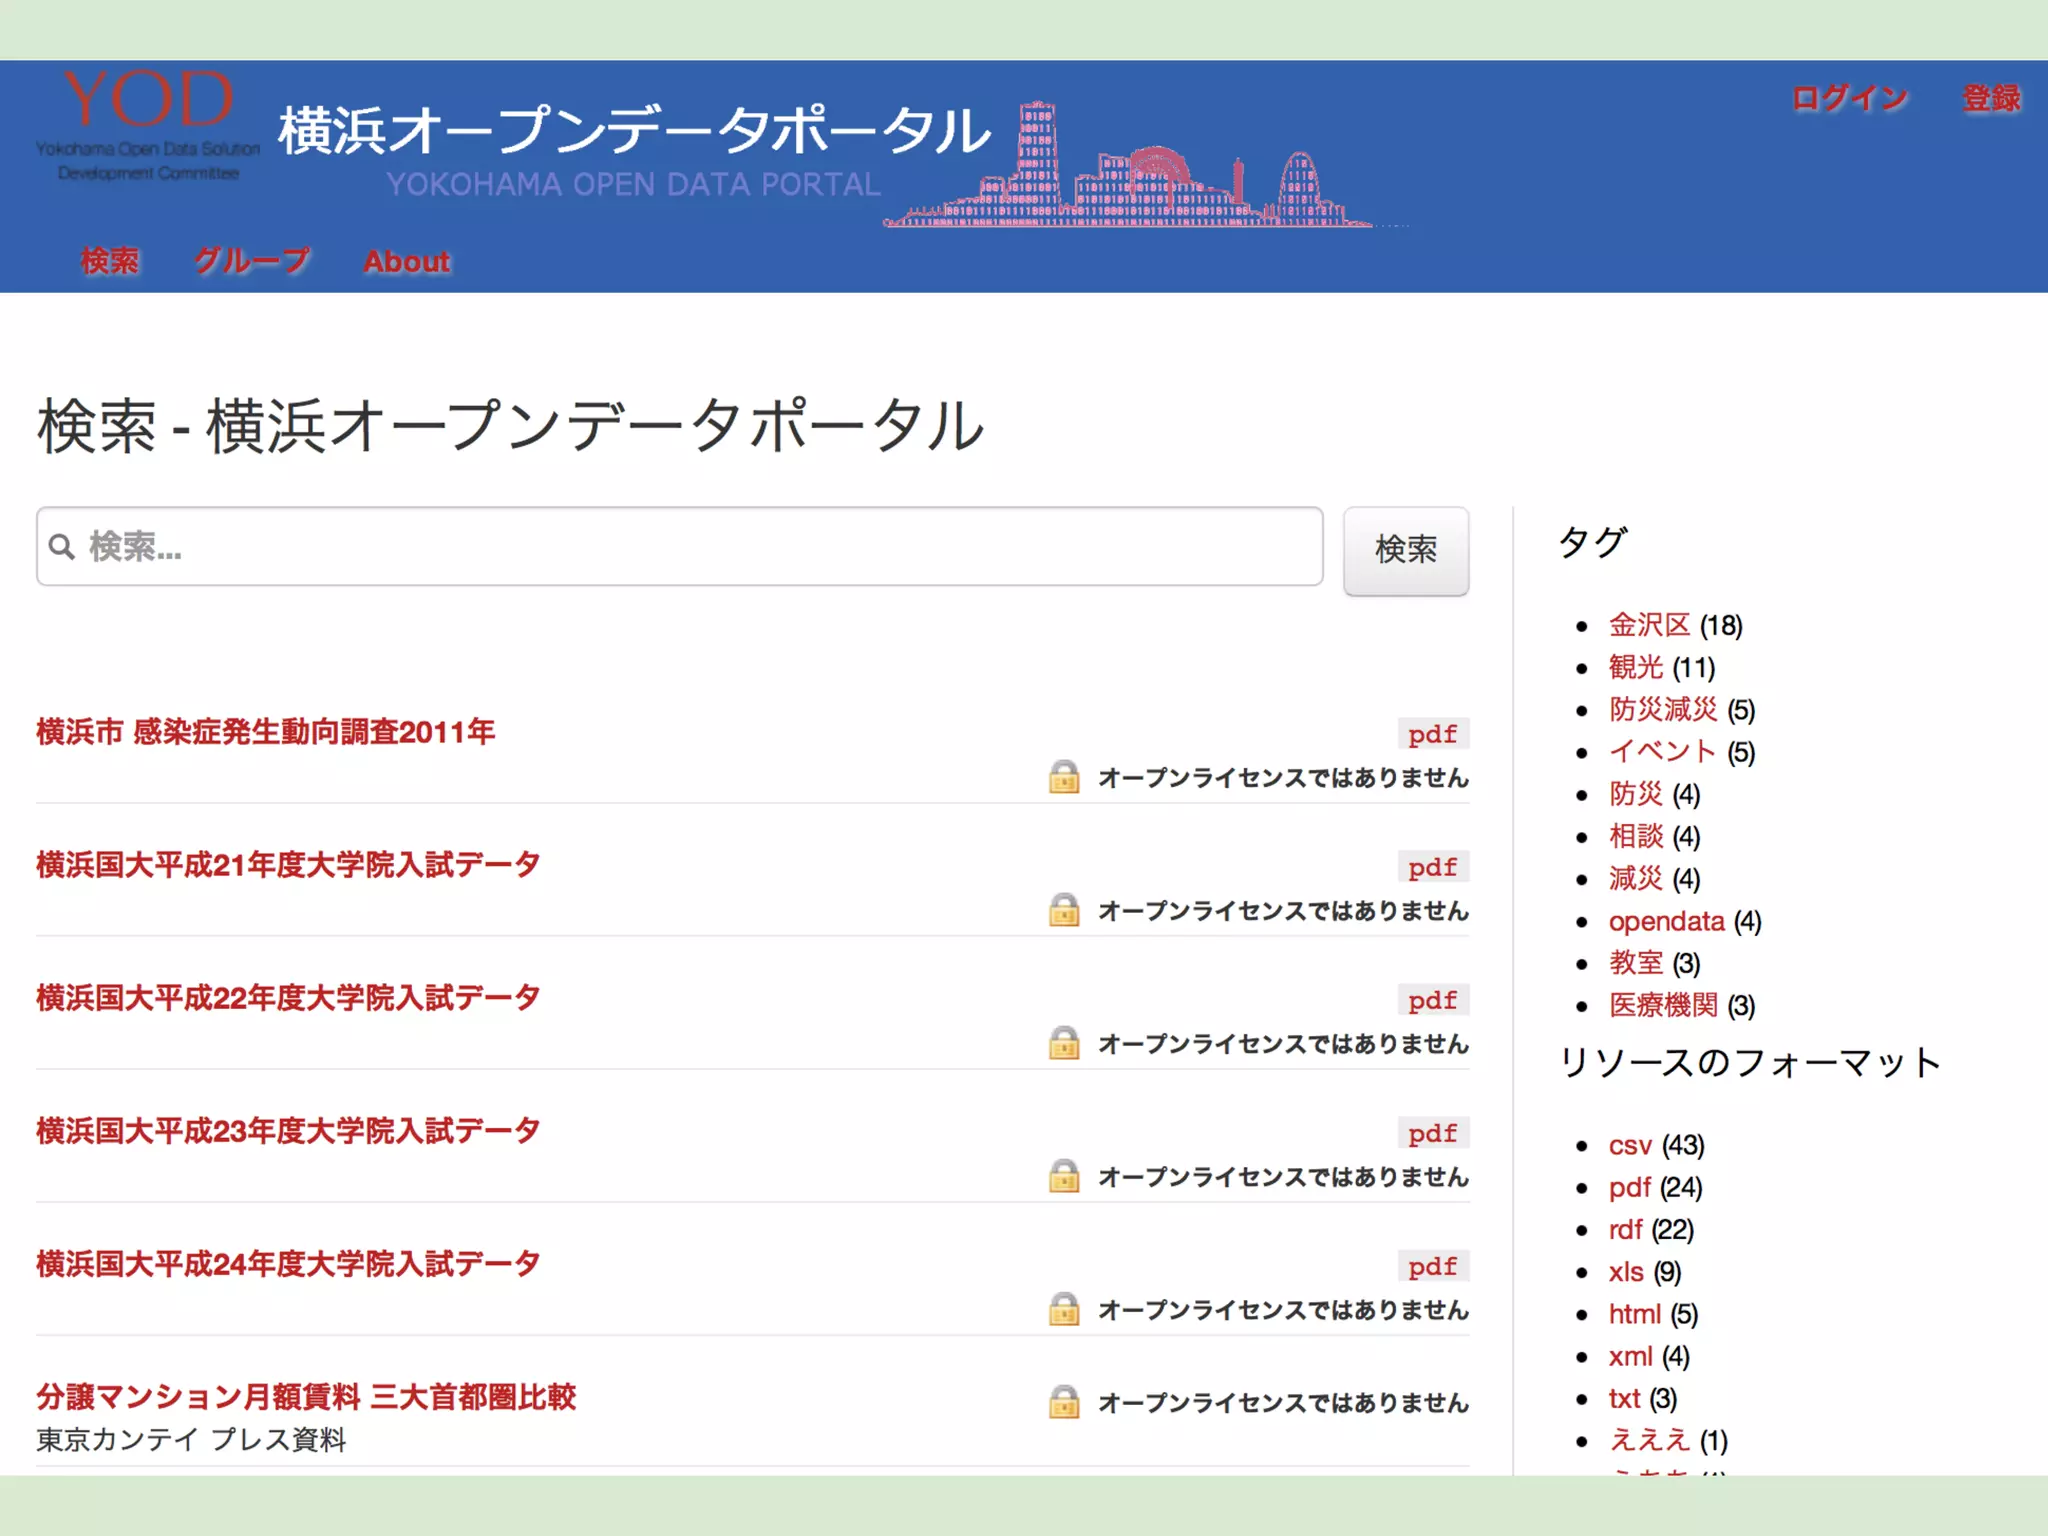Viewport: 2048px width, 1536px height.
Task: Open 横浜国大平成21年度大学院入試データ dataset
Action: tap(288, 865)
